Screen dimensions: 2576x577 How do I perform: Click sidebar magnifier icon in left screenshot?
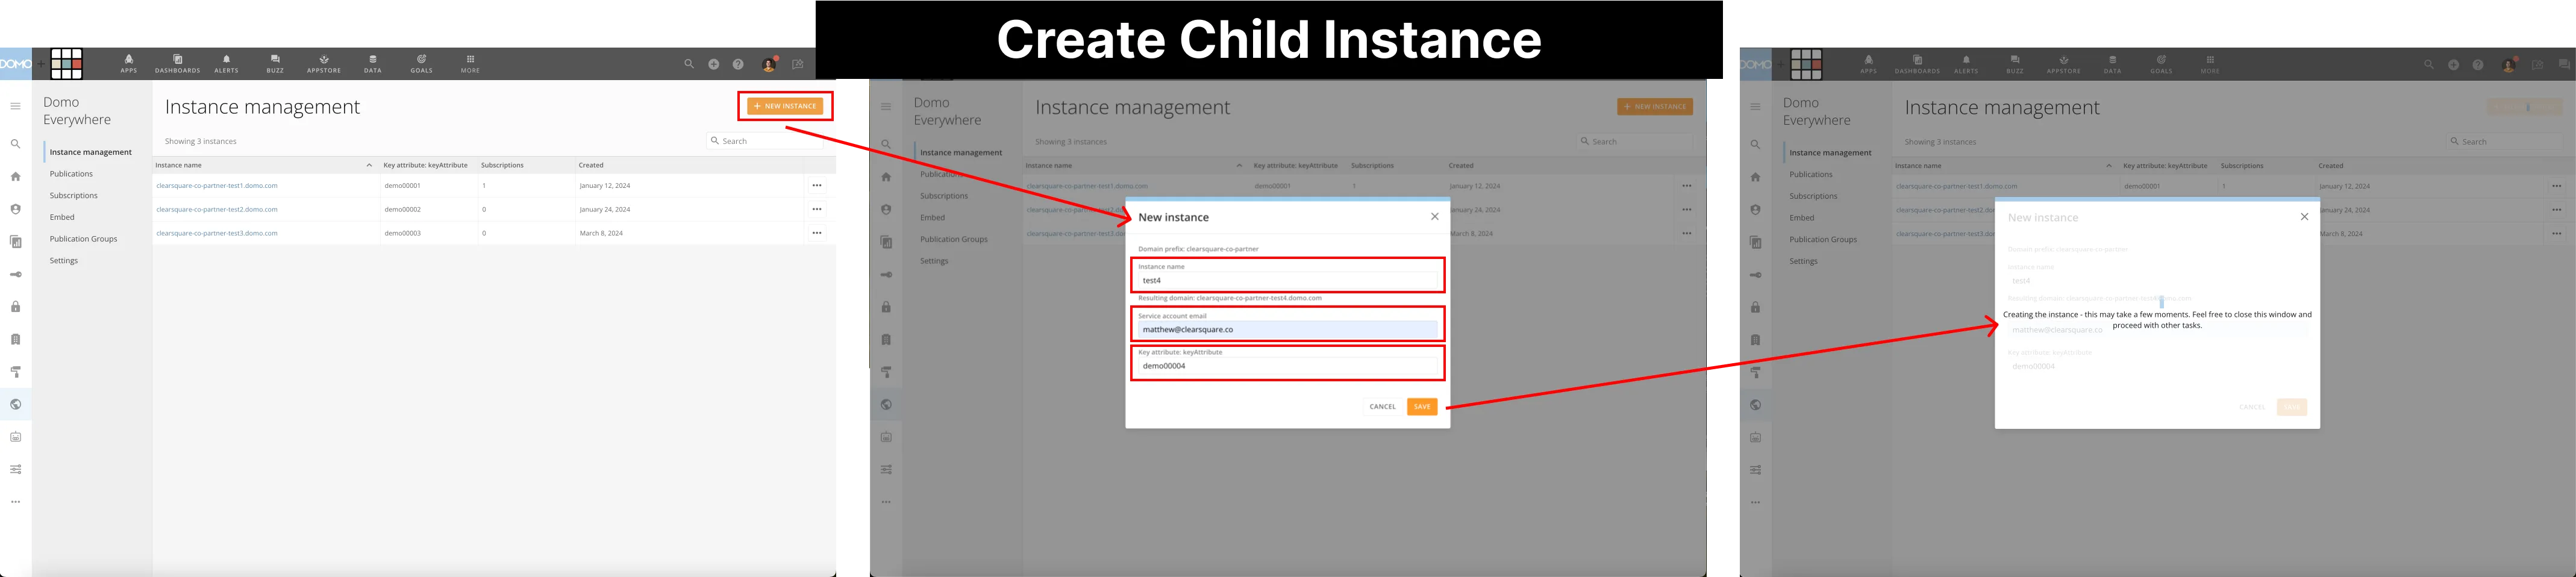click(16, 144)
